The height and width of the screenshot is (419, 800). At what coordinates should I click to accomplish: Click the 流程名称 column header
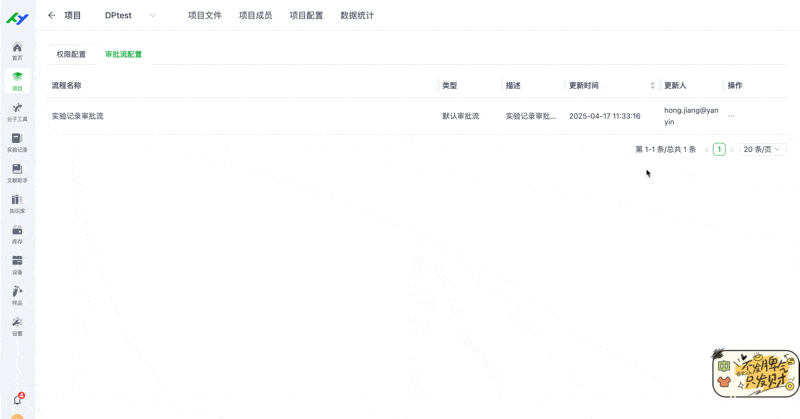(66, 85)
